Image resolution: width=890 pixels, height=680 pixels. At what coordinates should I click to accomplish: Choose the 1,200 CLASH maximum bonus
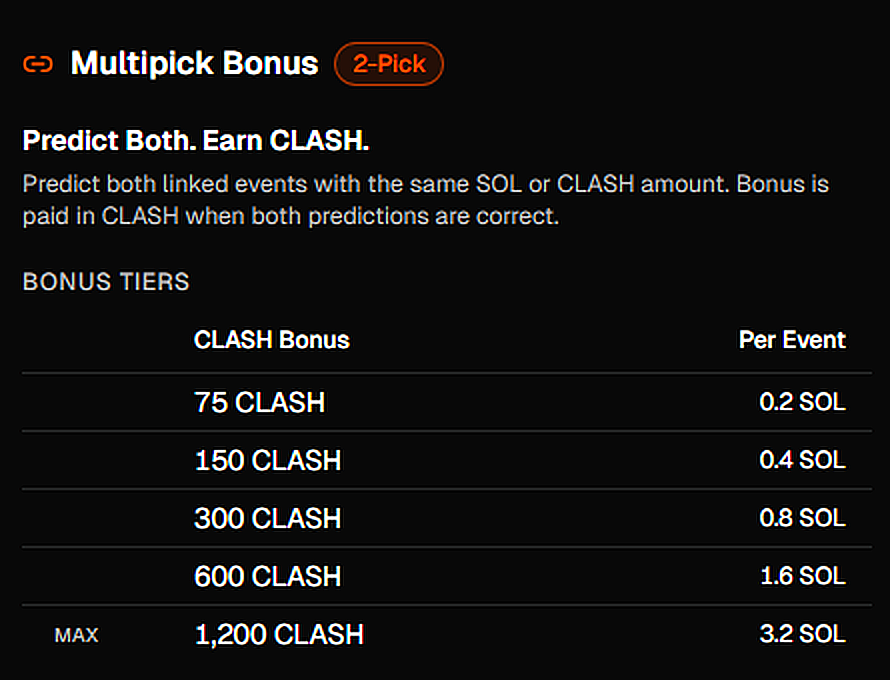pos(279,634)
